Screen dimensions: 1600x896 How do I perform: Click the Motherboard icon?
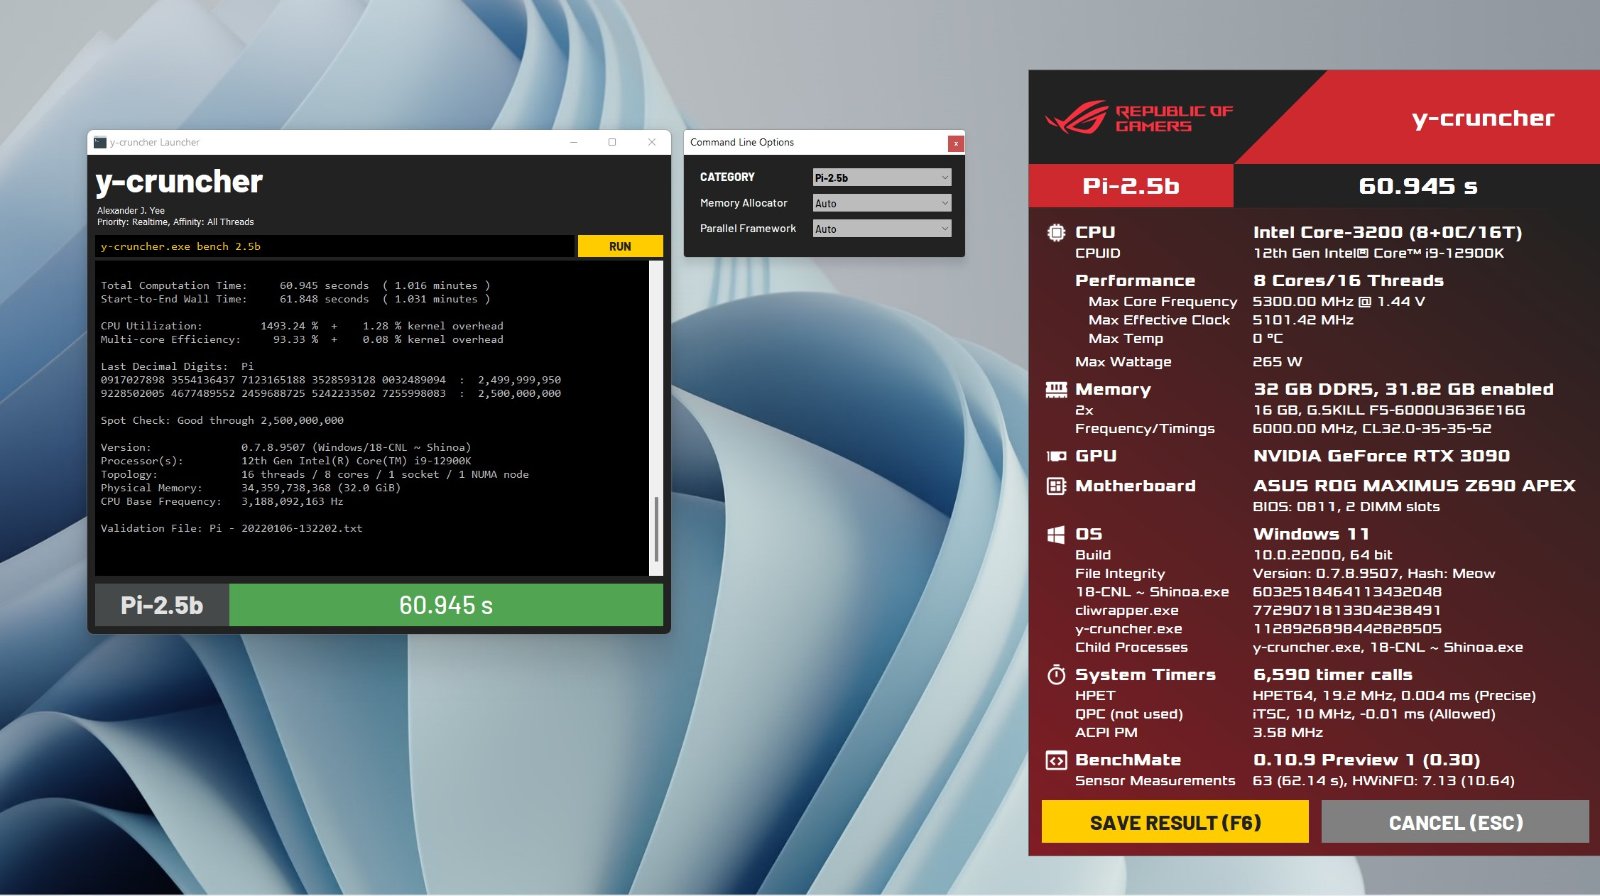[1056, 486]
